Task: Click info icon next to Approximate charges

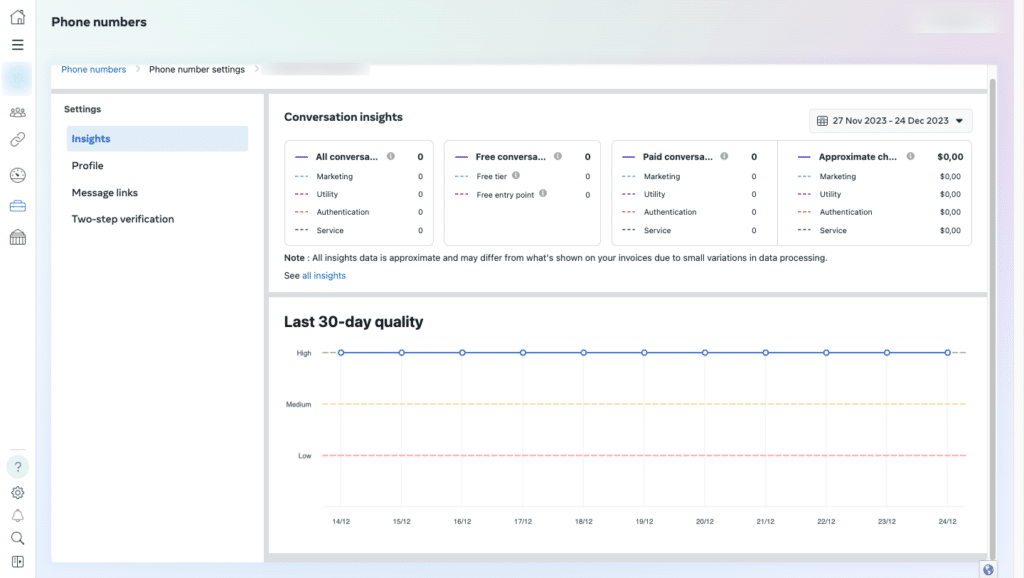Action: (910, 156)
